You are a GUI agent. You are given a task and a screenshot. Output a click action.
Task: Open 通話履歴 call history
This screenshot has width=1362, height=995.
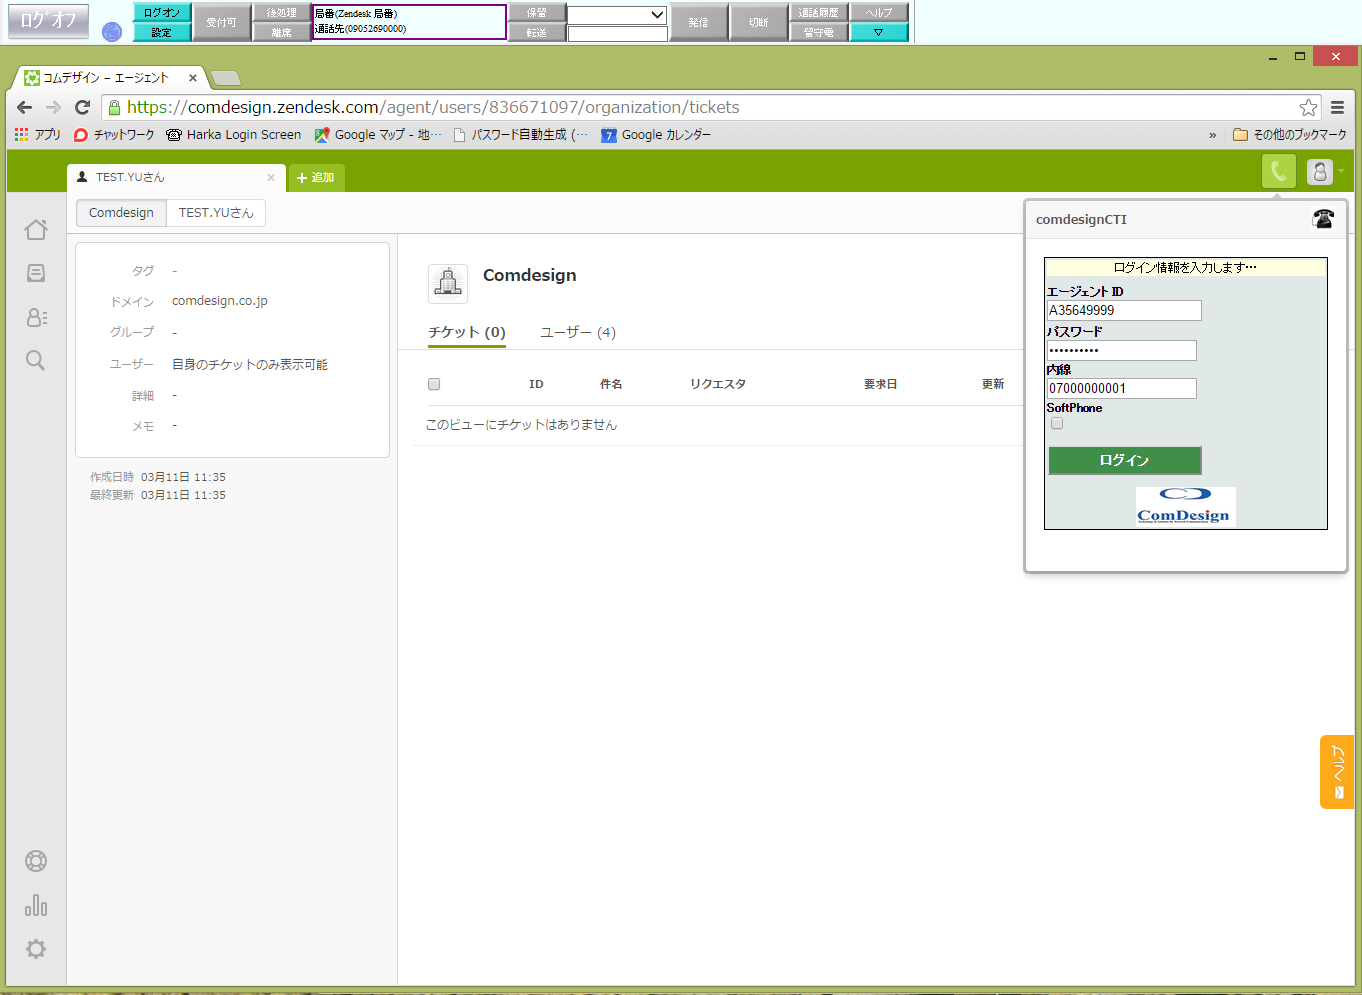click(x=819, y=12)
